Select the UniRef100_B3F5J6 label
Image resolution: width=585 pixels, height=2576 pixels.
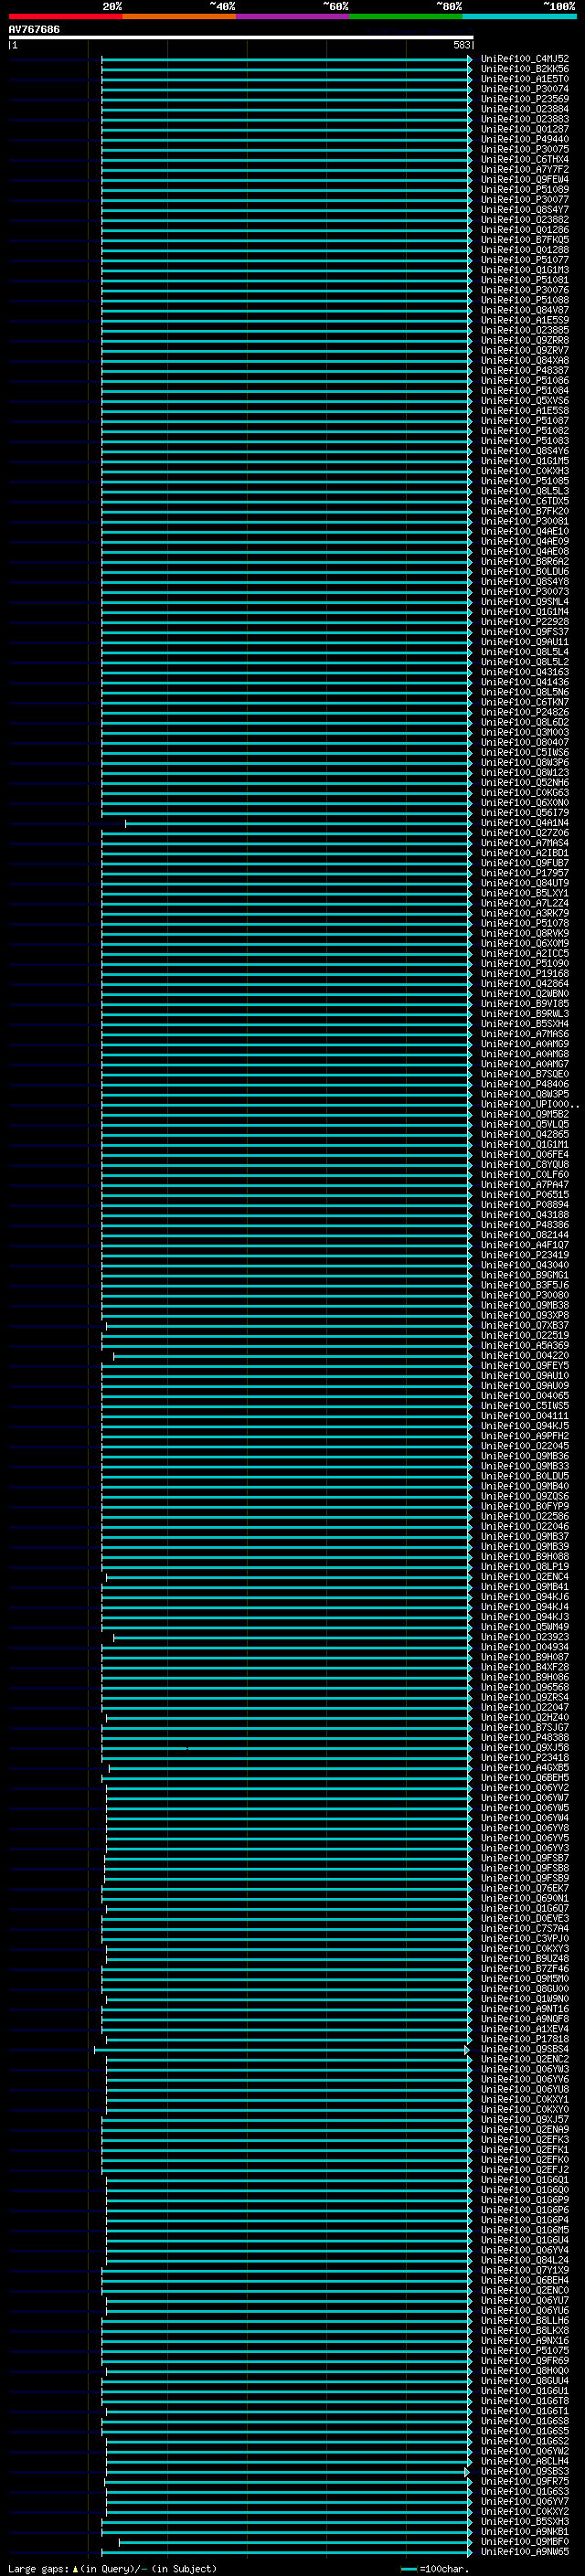click(525, 1285)
